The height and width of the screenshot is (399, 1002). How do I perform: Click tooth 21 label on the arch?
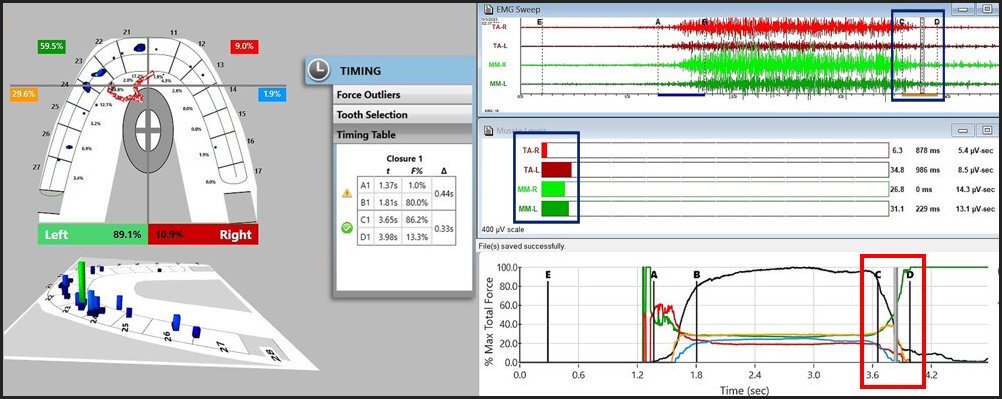127,32
